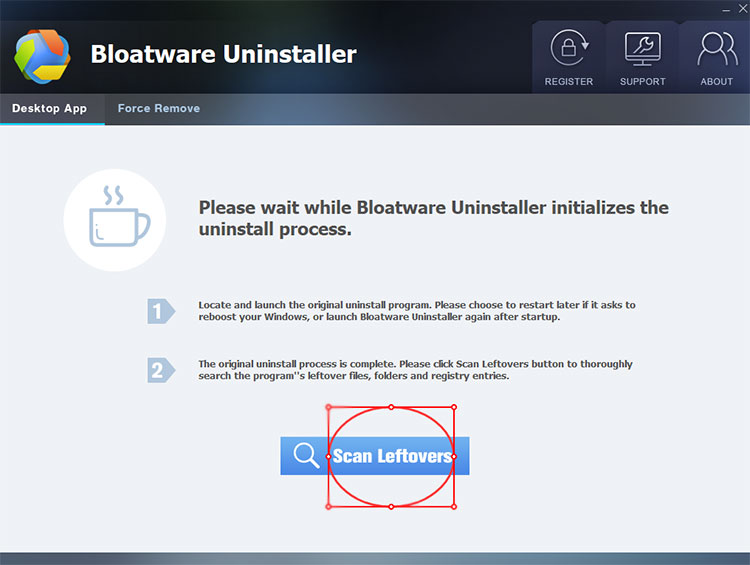750x565 pixels.
Task: Open the About people icon
Action: 717,48
